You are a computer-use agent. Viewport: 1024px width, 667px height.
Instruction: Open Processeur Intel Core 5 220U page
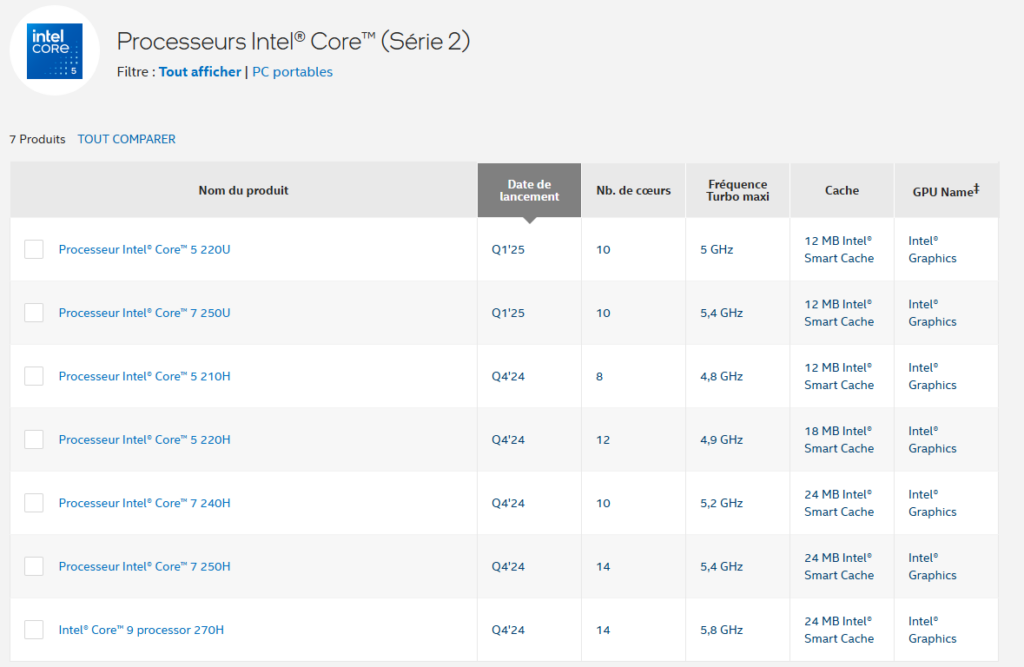point(144,250)
